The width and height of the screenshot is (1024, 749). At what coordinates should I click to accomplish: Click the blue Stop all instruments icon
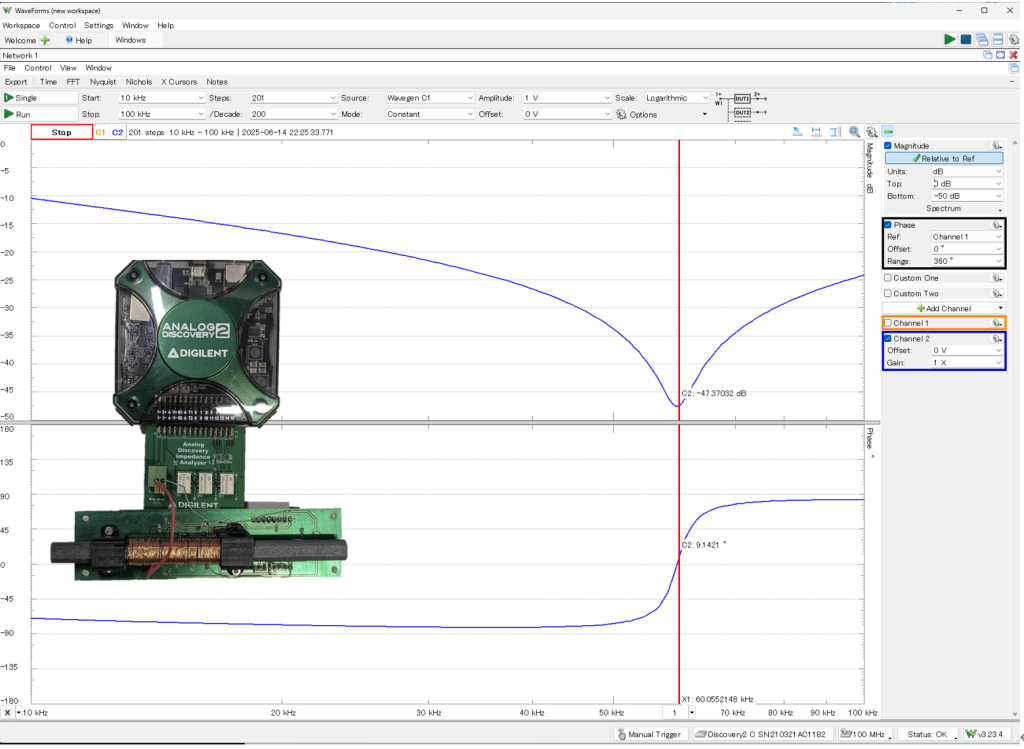966,40
